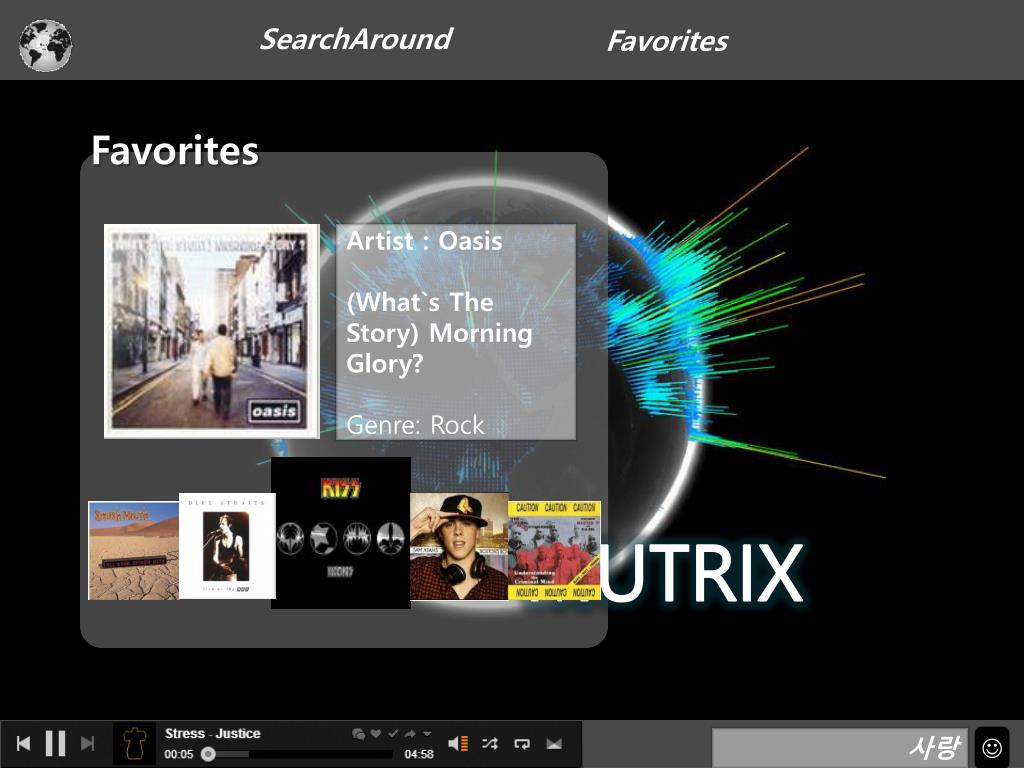Click the checkmark icon in player
Image resolution: width=1024 pixels, height=768 pixels.
[x=392, y=733]
